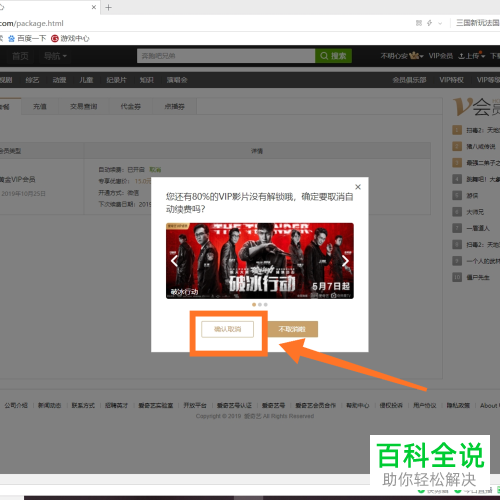Open the 知识 category
This screenshot has height=500, width=500.
pyautogui.click(x=147, y=80)
